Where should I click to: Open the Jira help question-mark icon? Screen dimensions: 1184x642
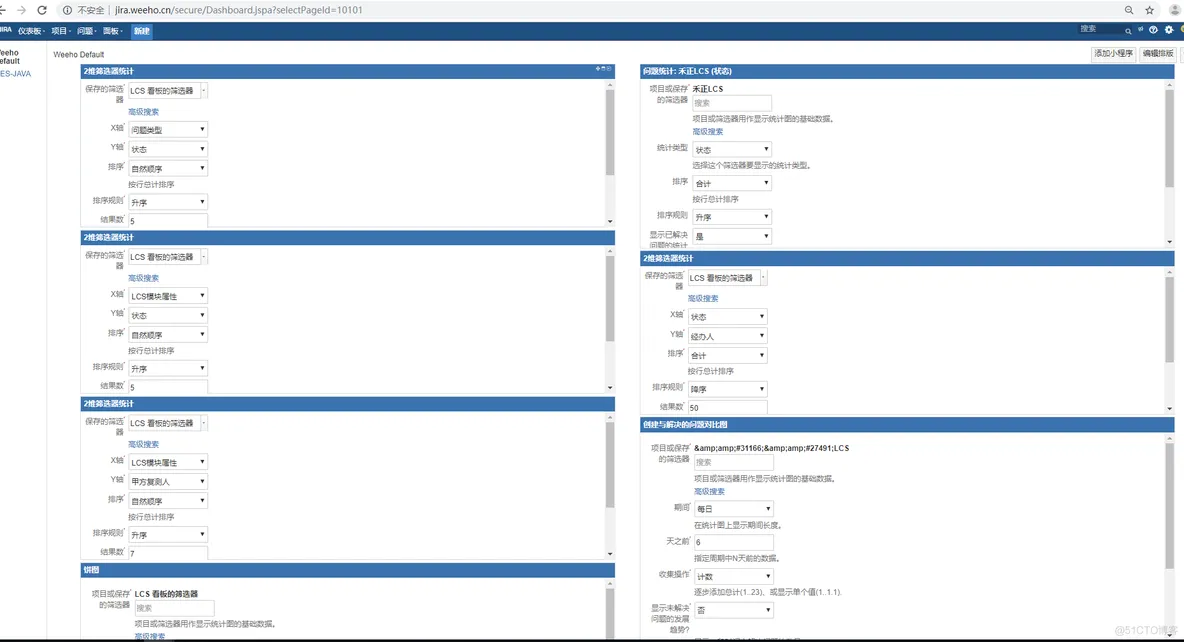click(x=1153, y=30)
